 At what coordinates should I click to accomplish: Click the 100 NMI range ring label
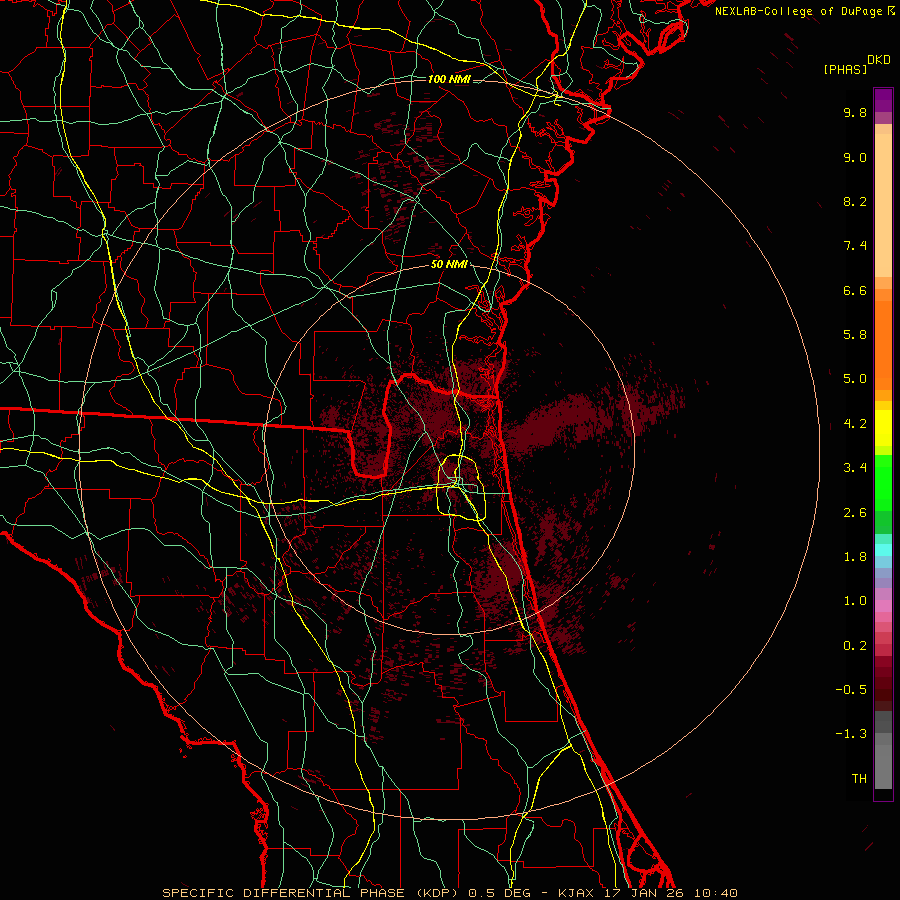(x=449, y=79)
